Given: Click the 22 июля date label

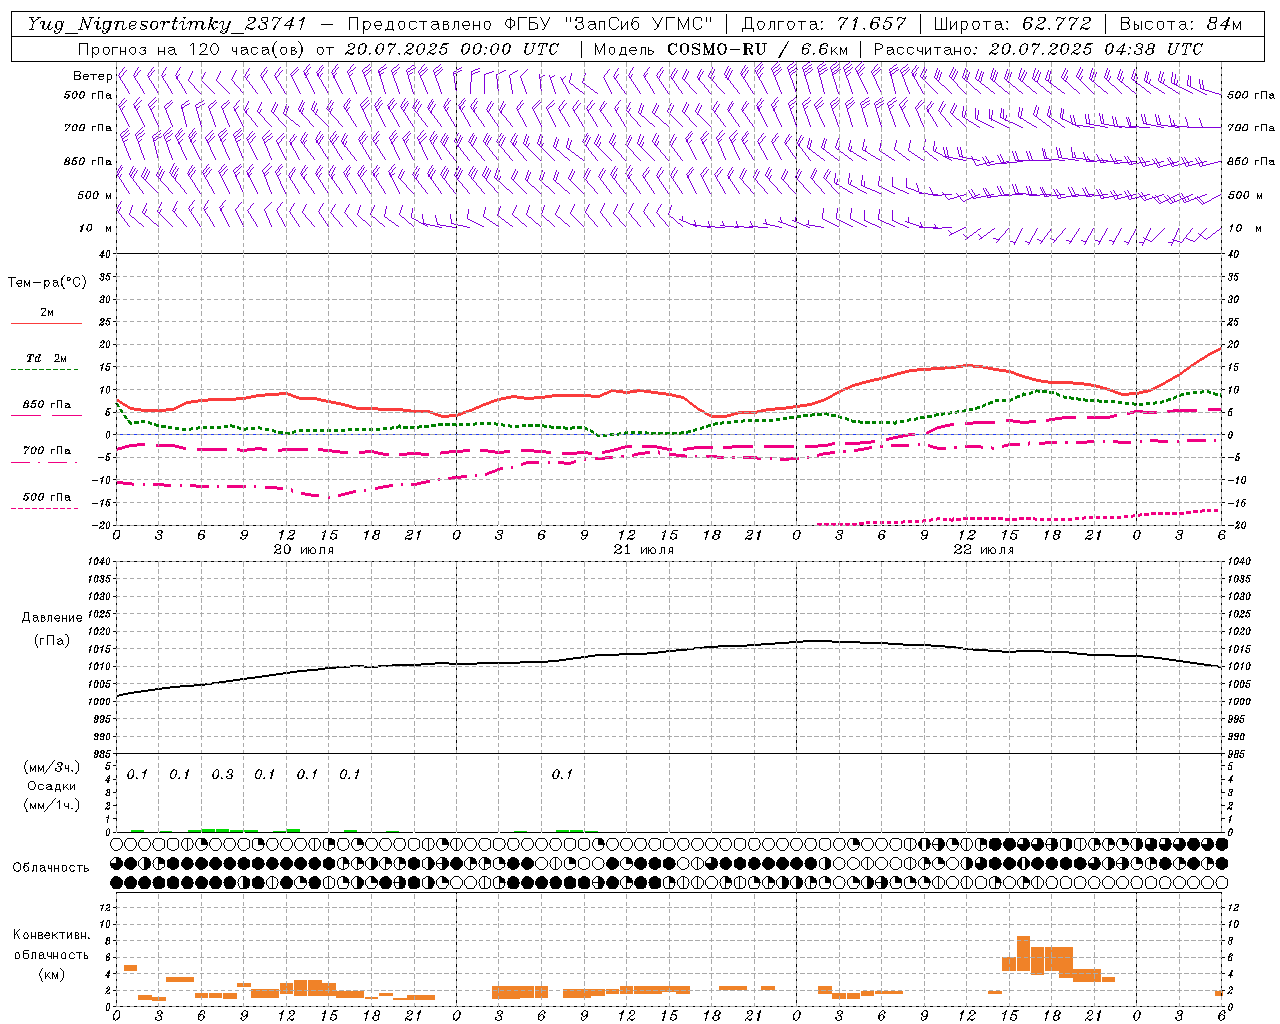Looking at the screenshot, I should 983,549.
